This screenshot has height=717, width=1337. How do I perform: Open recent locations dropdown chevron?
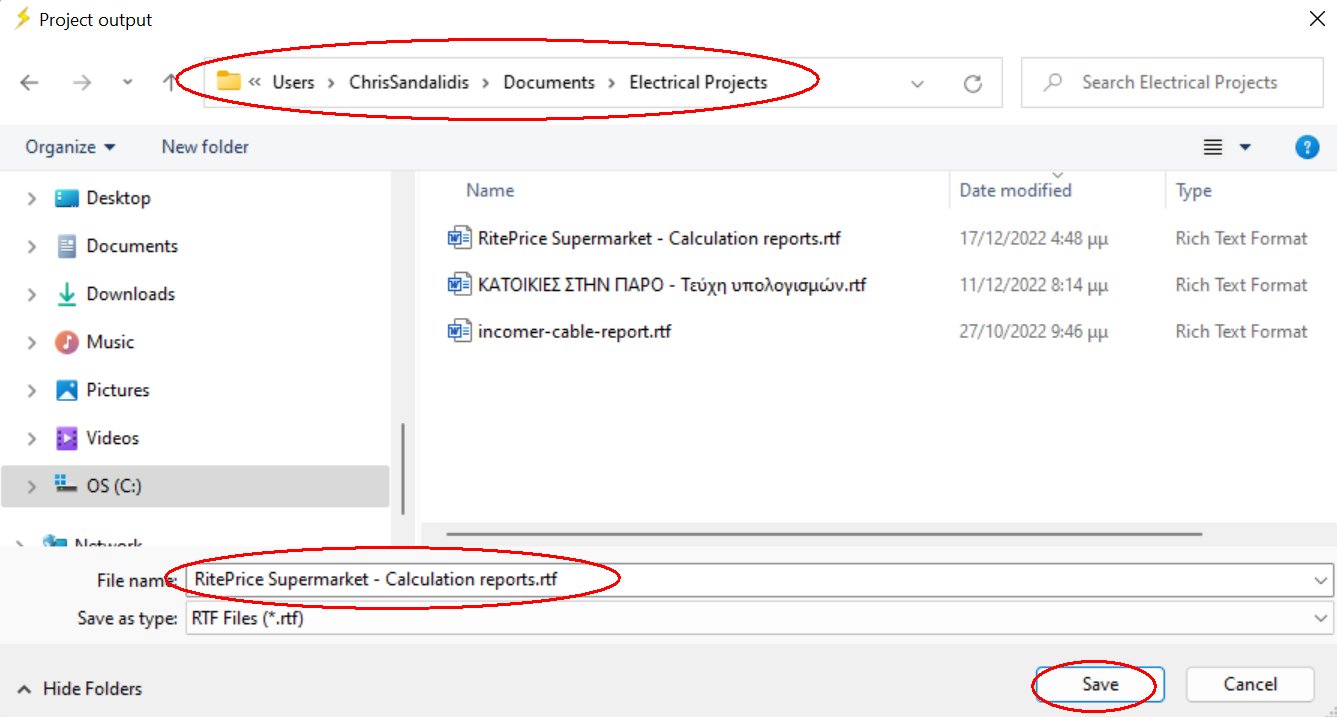(x=127, y=83)
